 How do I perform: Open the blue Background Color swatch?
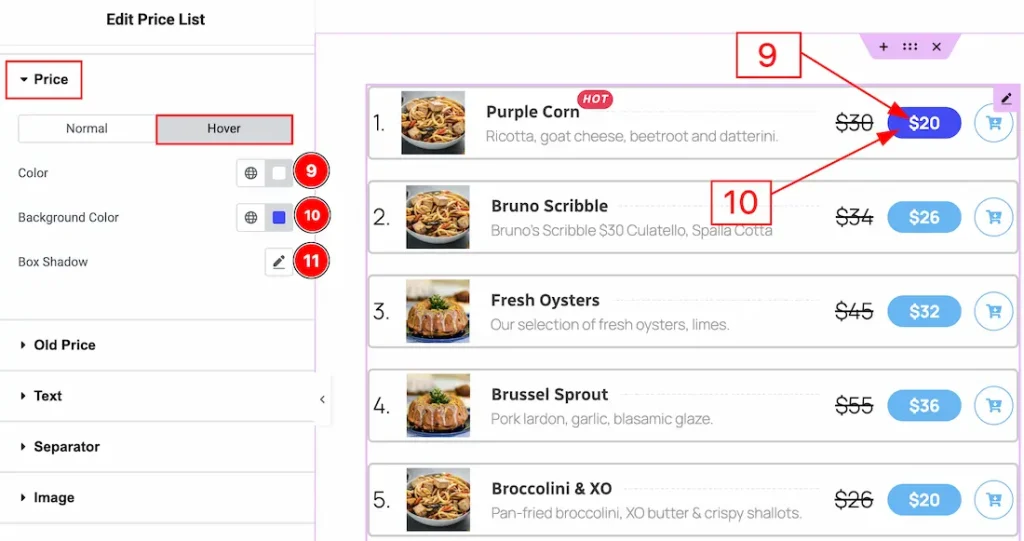click(279, 217)
